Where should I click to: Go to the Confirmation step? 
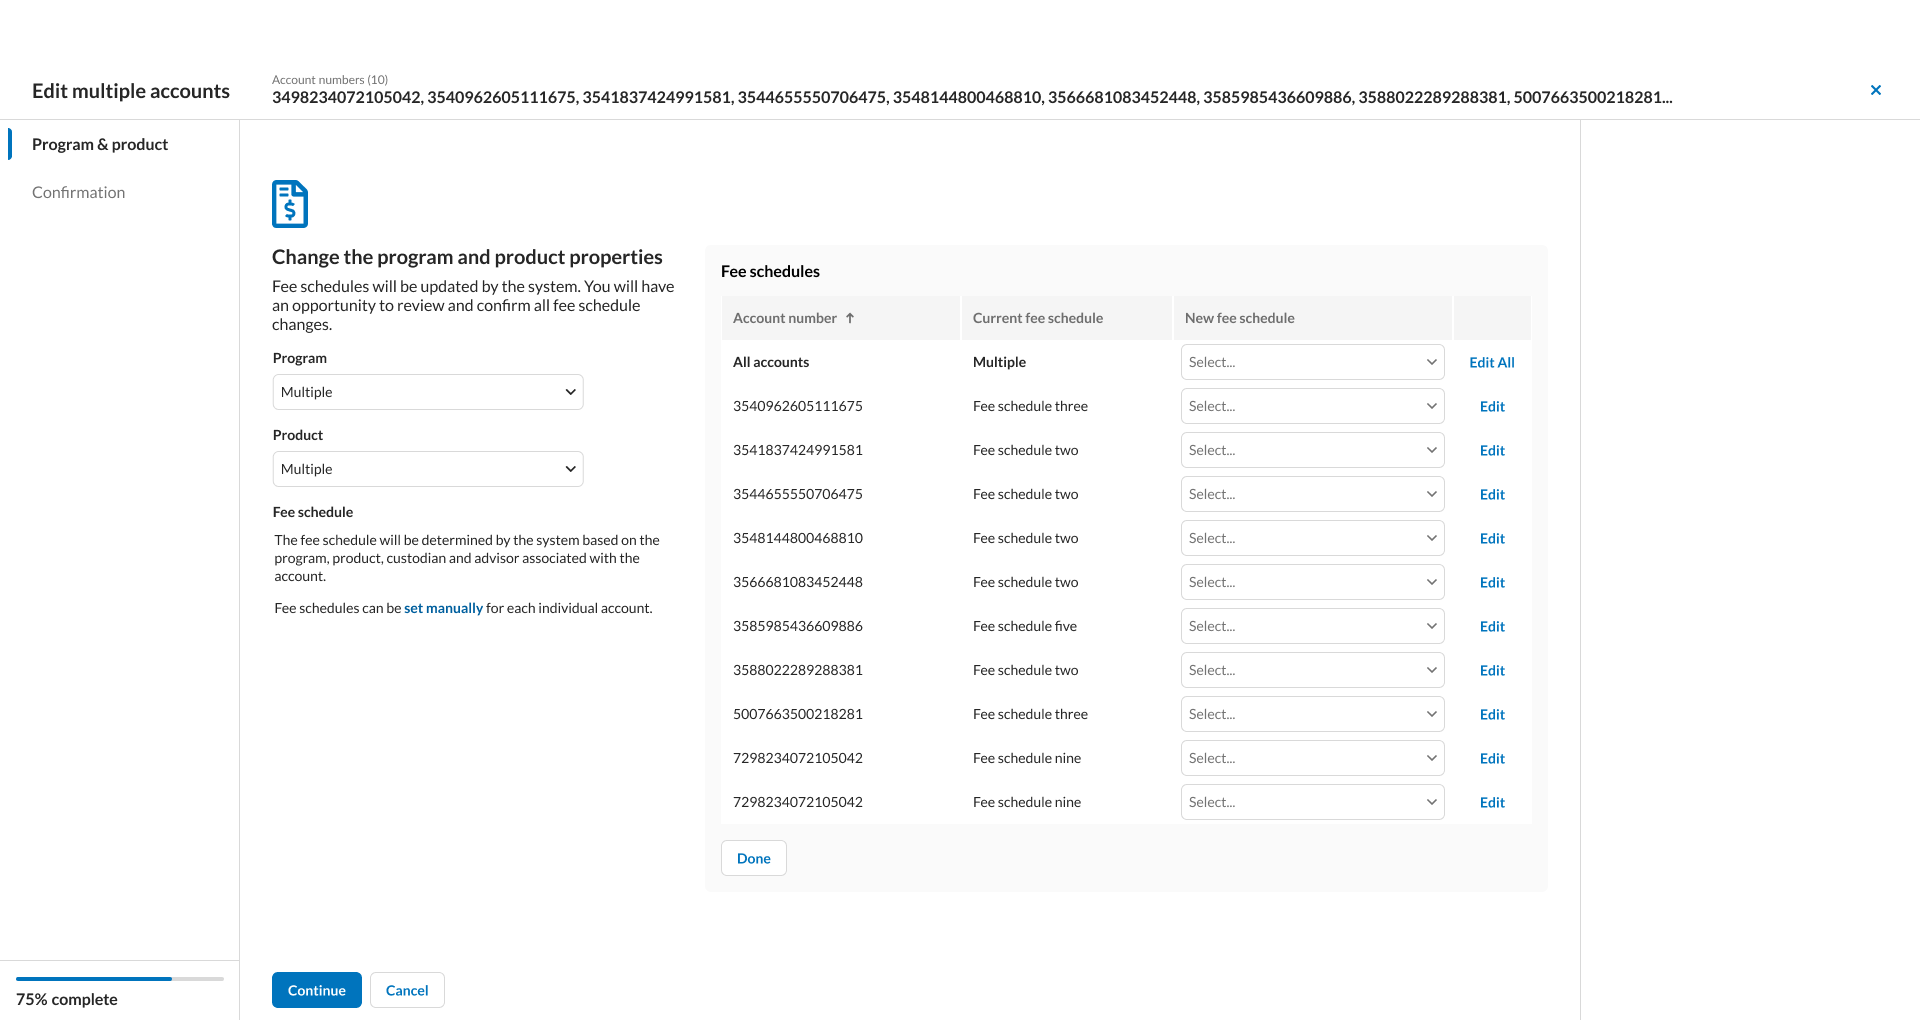tap(78, 192)
